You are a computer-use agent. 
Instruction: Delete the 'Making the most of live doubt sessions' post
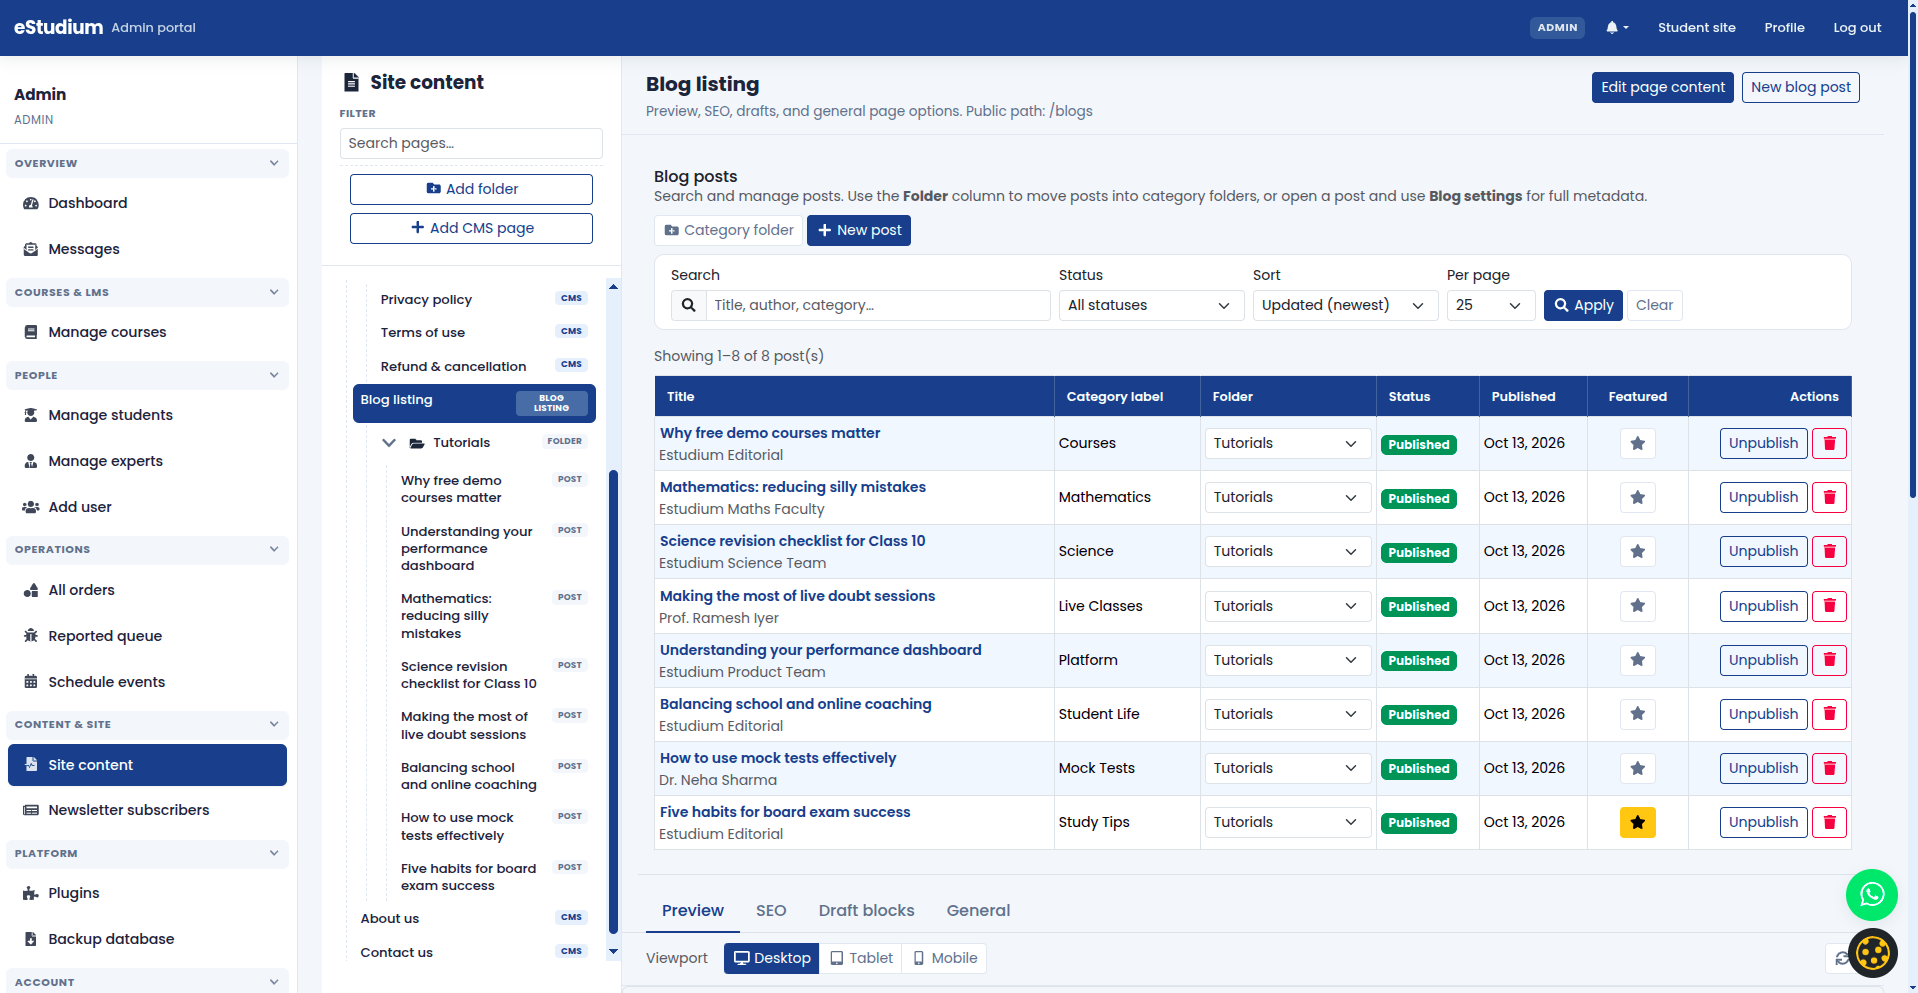click(x=1829, y=606)
